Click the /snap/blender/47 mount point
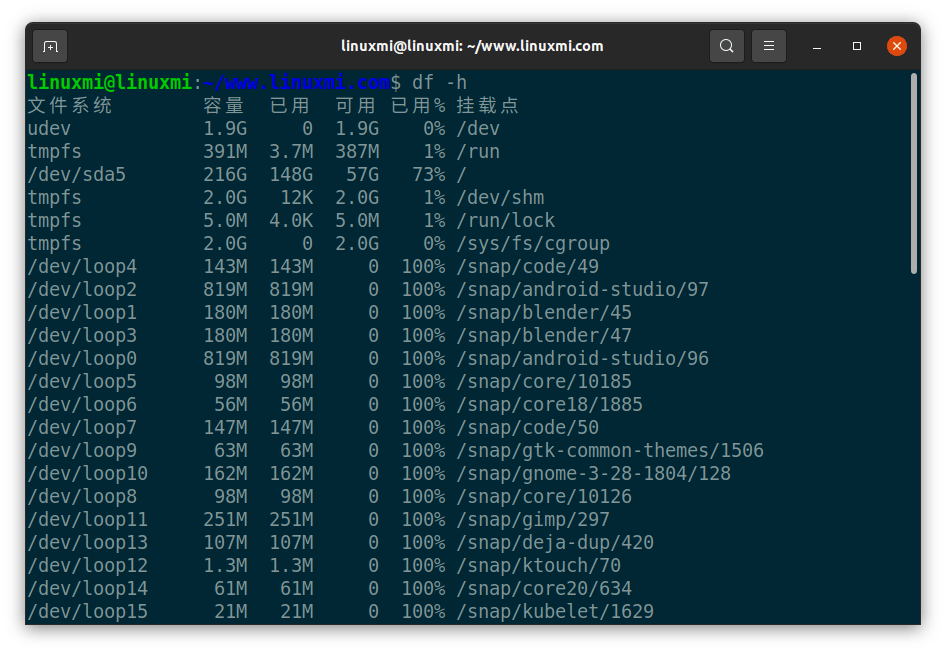The width and height of the screenshot is (946, 653). (x=544, y=336)
